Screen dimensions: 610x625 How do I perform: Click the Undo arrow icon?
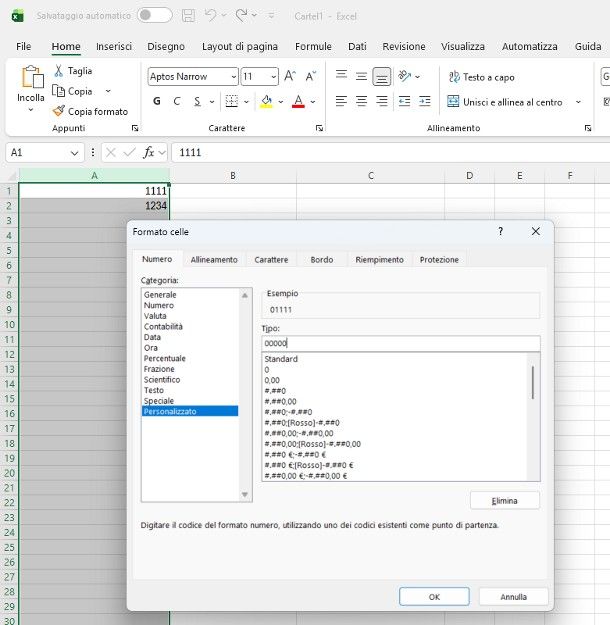[x=210, y=16]
